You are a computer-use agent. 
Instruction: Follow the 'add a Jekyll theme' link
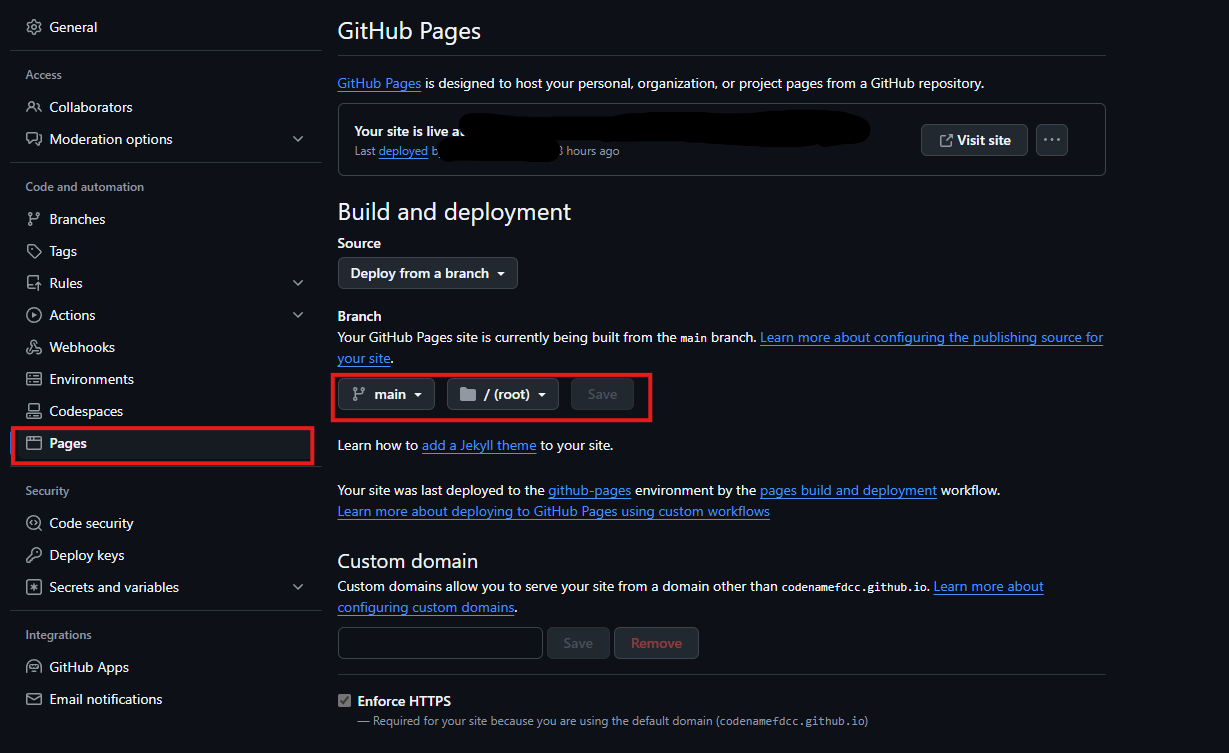[479, 445]
